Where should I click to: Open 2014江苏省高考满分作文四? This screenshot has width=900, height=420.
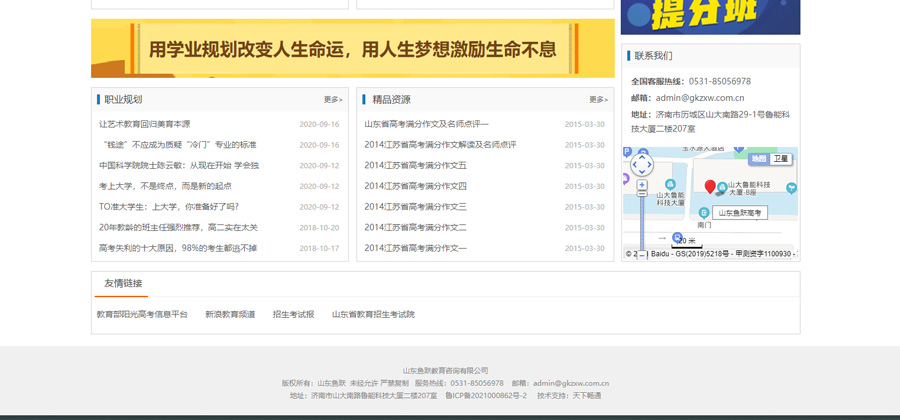click(415, 186)
